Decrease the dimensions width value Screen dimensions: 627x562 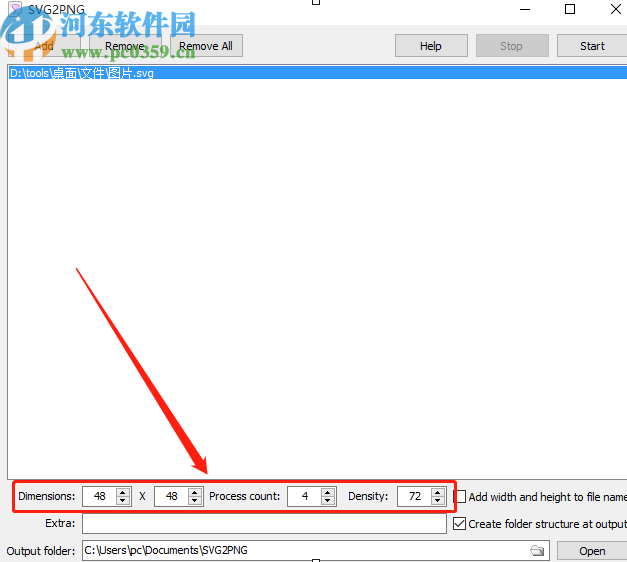click(x=123, y=501)
